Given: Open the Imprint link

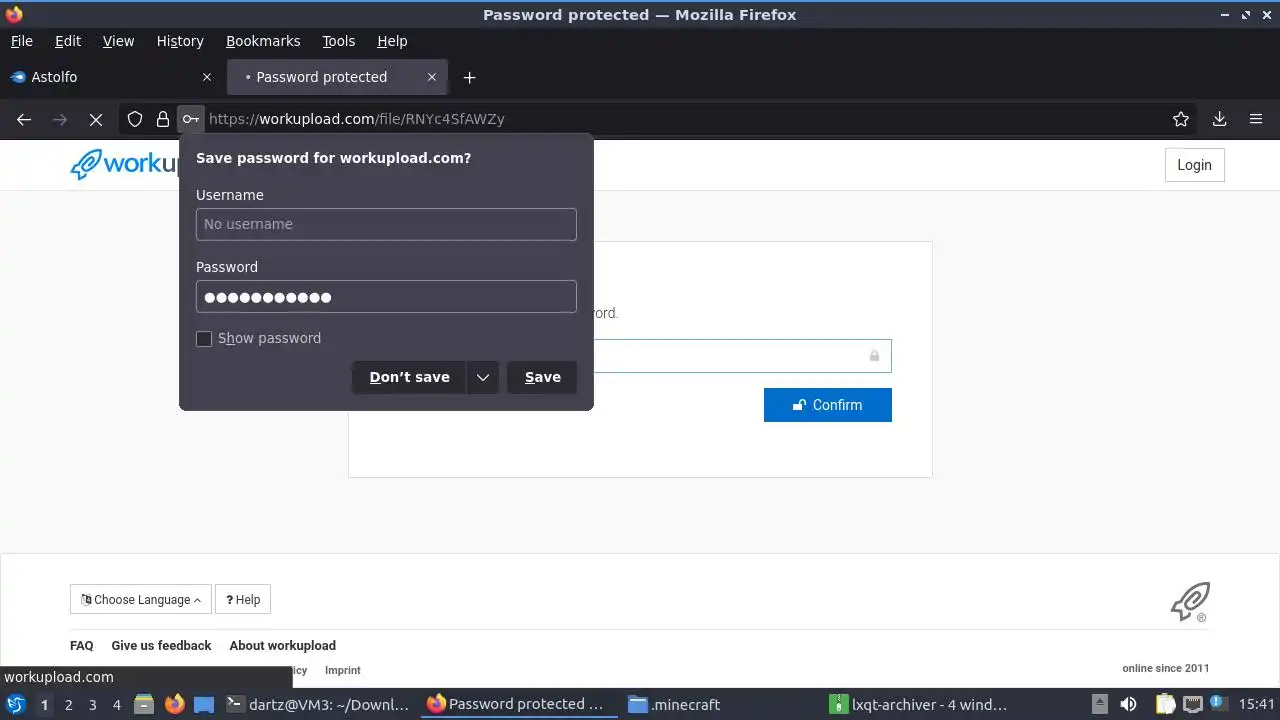Looking at the screenshot, I should click(343, 670).
